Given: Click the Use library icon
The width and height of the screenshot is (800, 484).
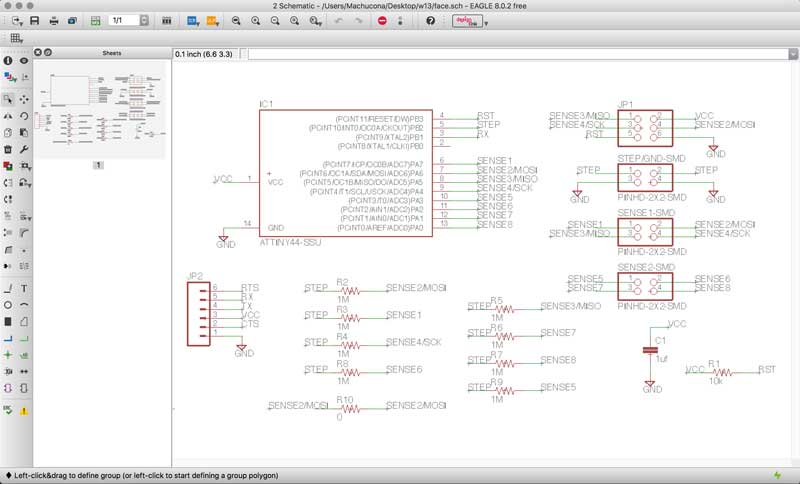Looking at the screenshot, I should [166, 21].
